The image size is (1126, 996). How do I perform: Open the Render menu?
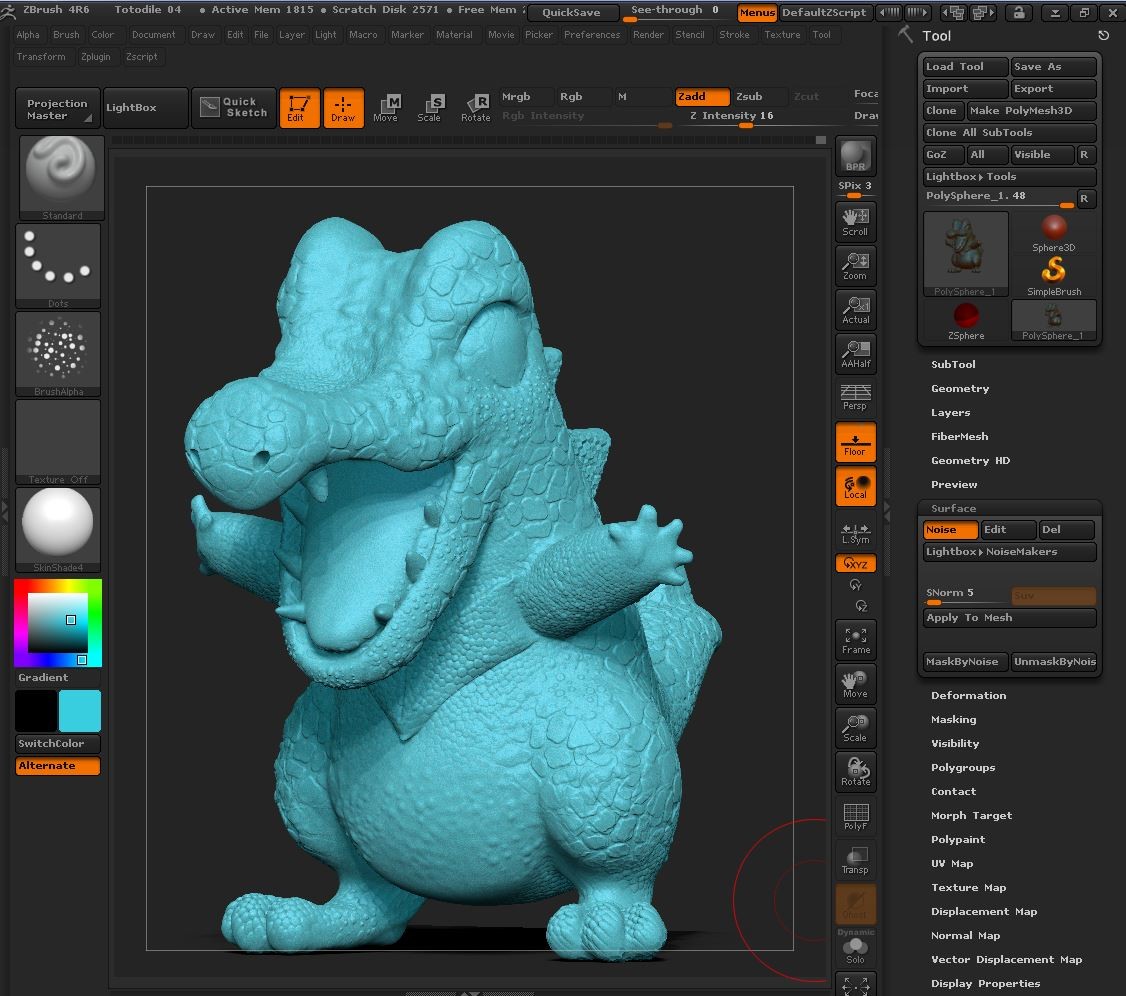(x=648, y=34)
